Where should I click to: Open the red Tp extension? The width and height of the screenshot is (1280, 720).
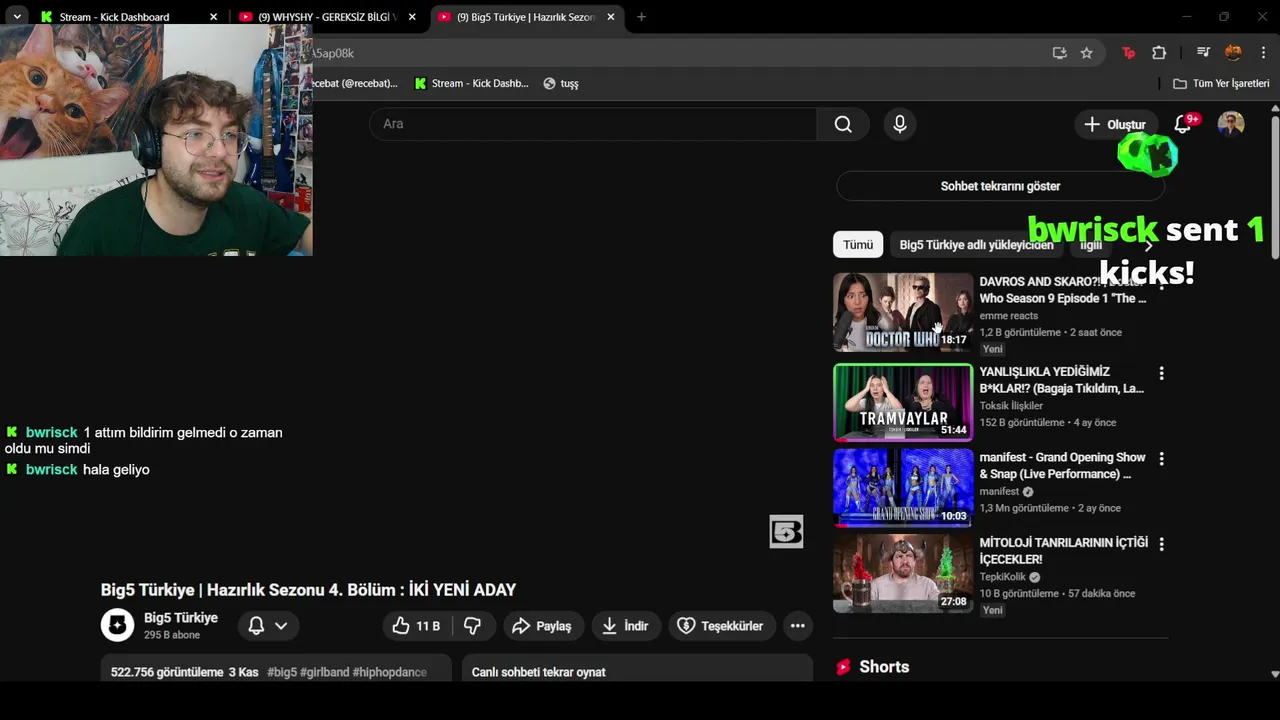[x=1129, y=53]
